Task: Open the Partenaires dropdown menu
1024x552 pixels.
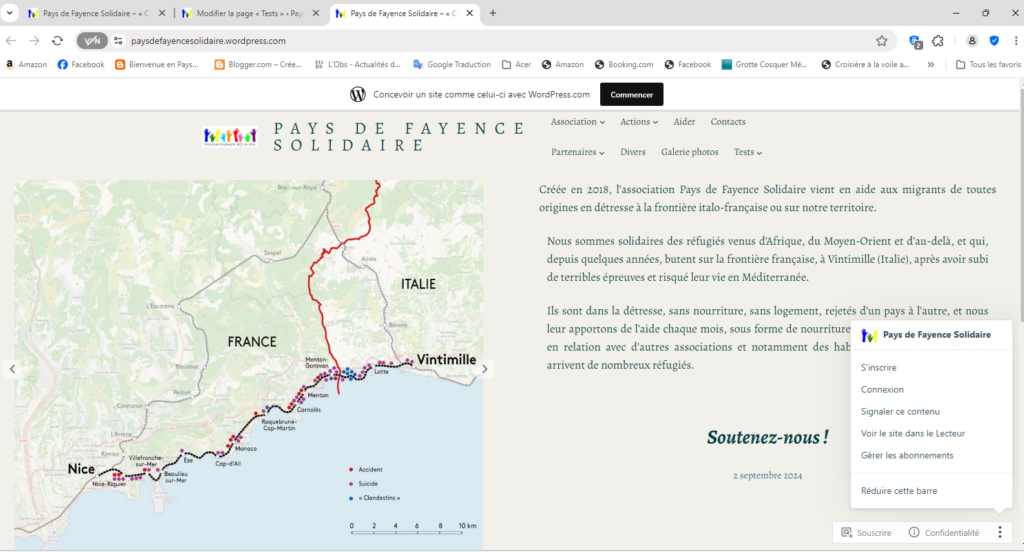Action: pos(578,153)
